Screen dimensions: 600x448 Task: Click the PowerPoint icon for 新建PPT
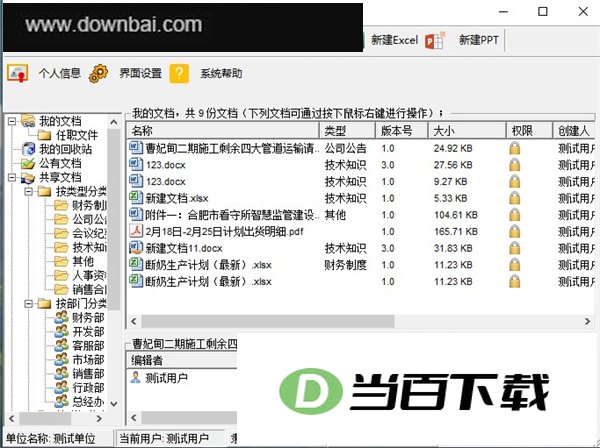click(435, 40)
